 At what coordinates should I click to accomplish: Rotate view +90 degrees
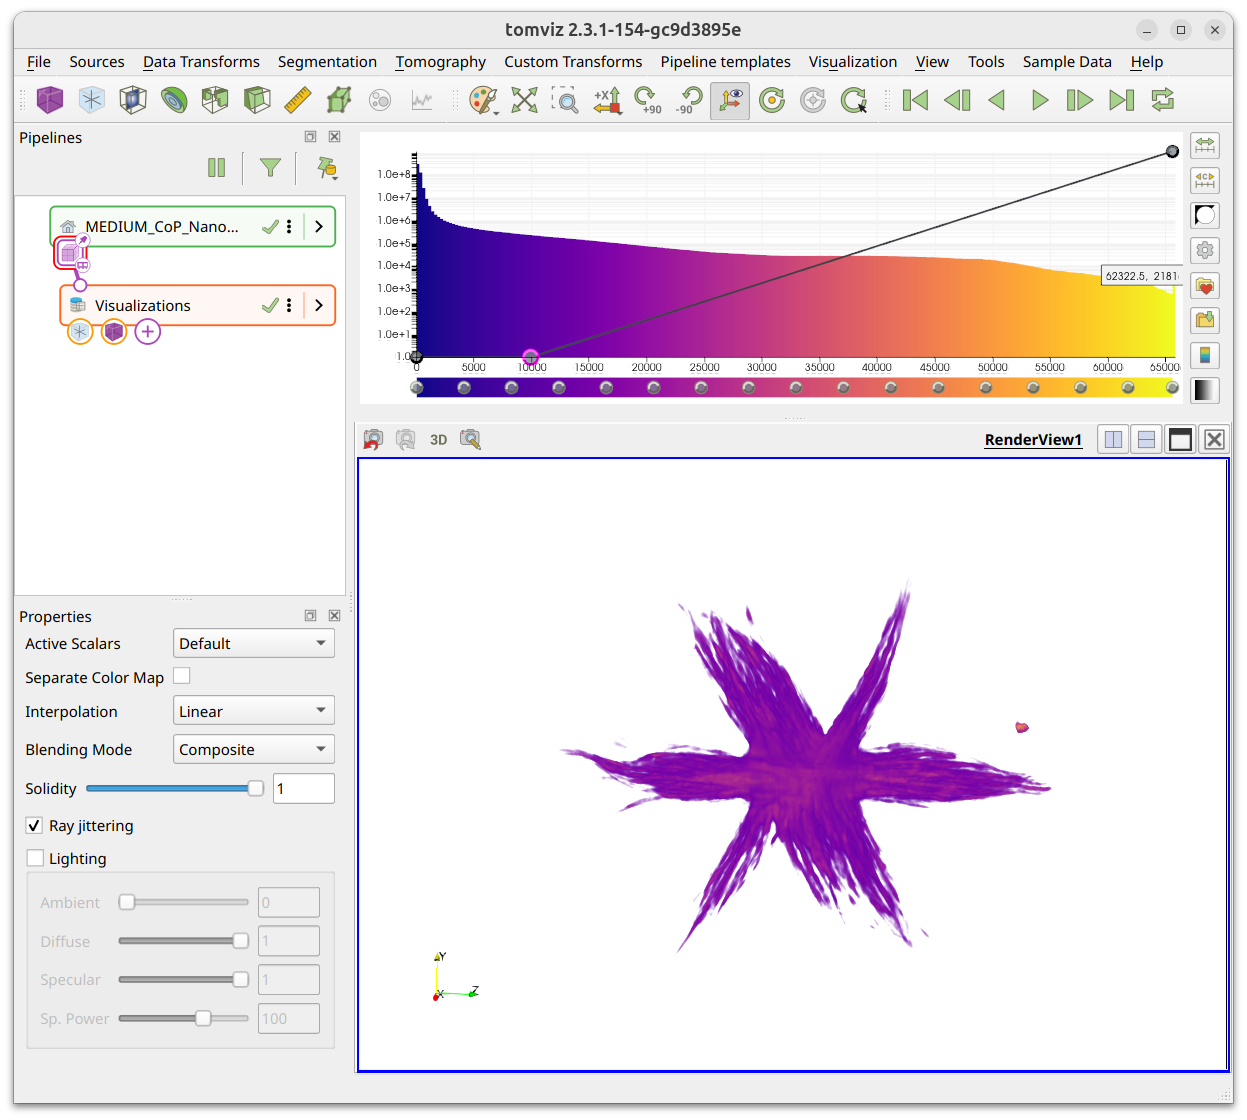[648, 100]
